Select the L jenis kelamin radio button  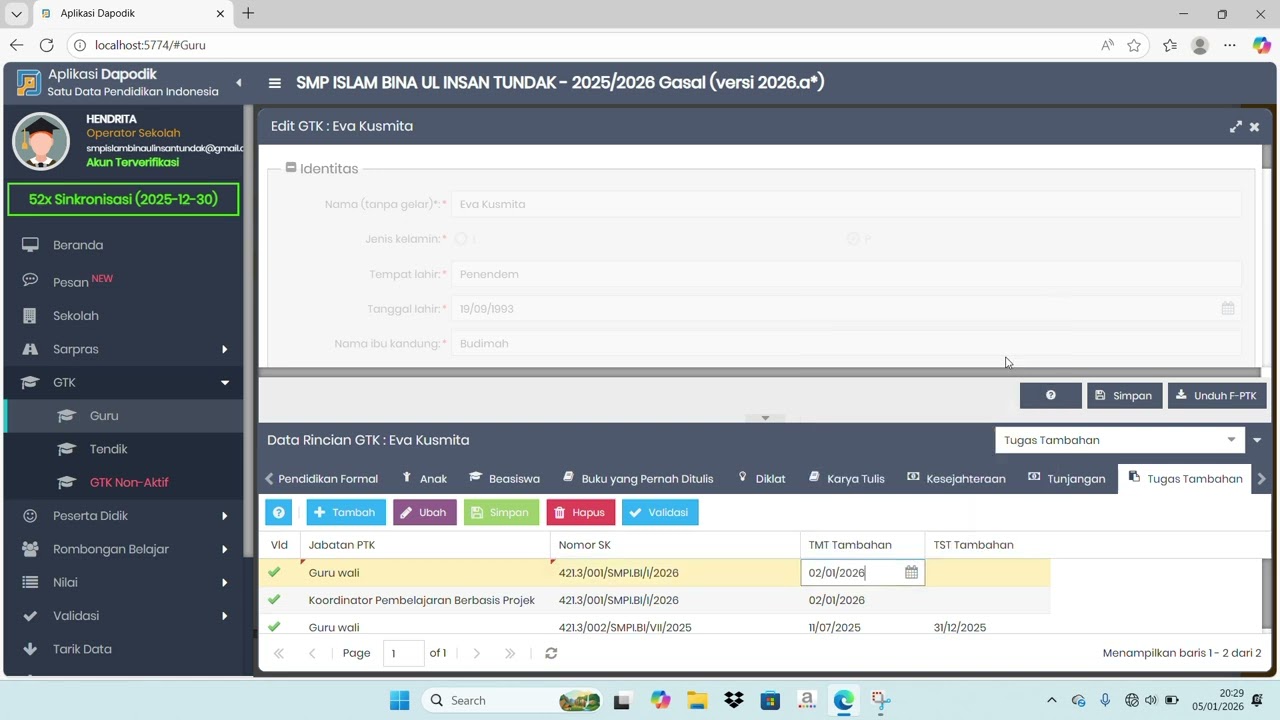[461, 239]
